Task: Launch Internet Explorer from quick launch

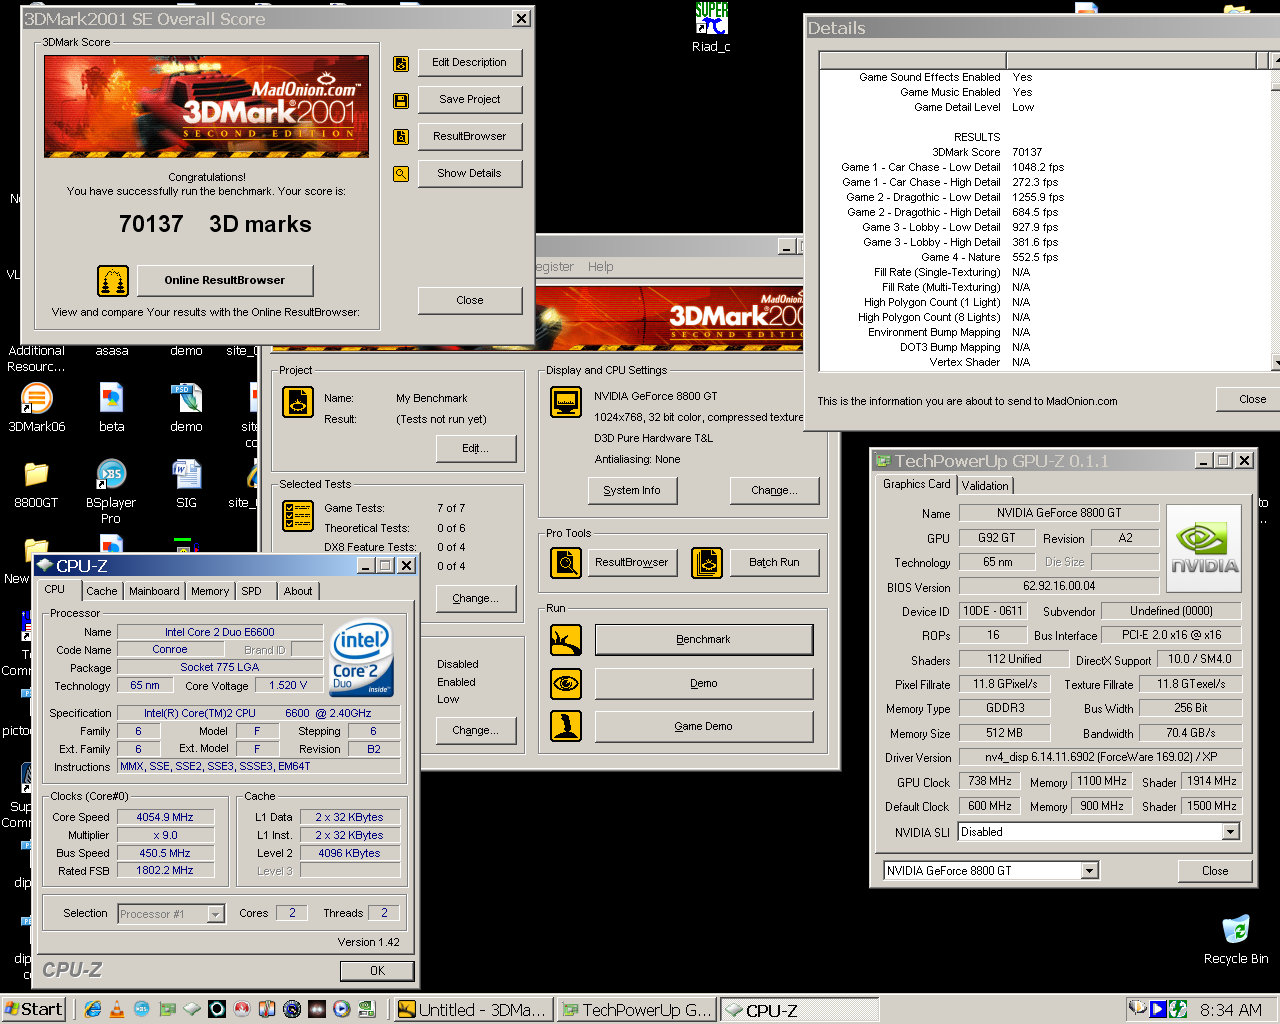Action: 93,1009
